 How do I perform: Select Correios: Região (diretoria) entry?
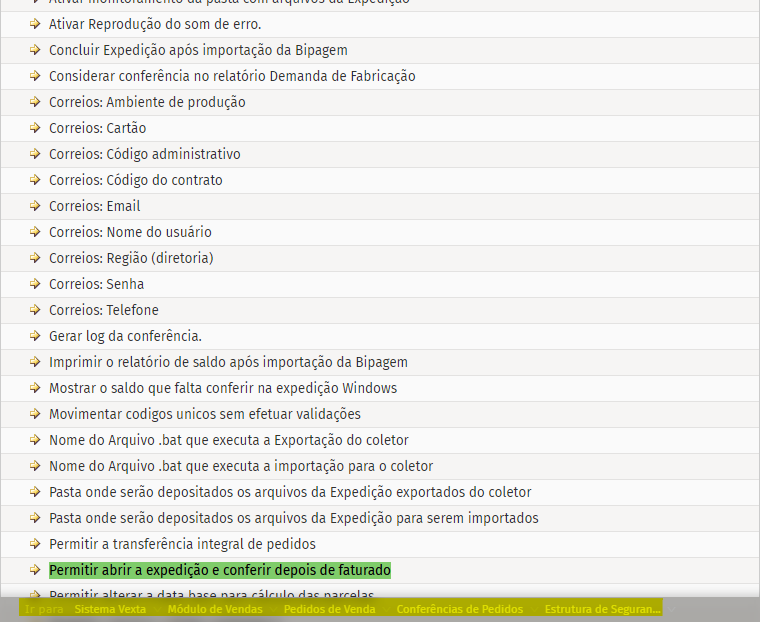point(131,258)
